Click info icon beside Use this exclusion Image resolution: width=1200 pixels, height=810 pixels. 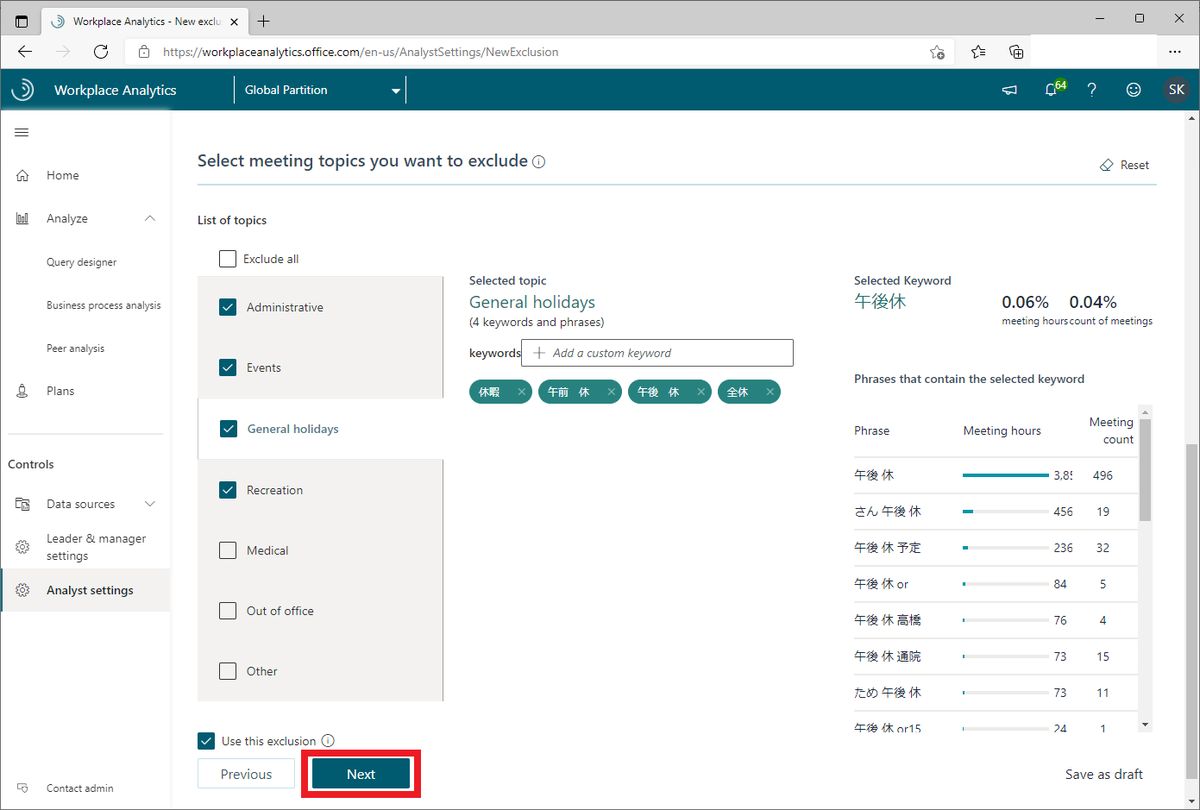click(327, 741)
